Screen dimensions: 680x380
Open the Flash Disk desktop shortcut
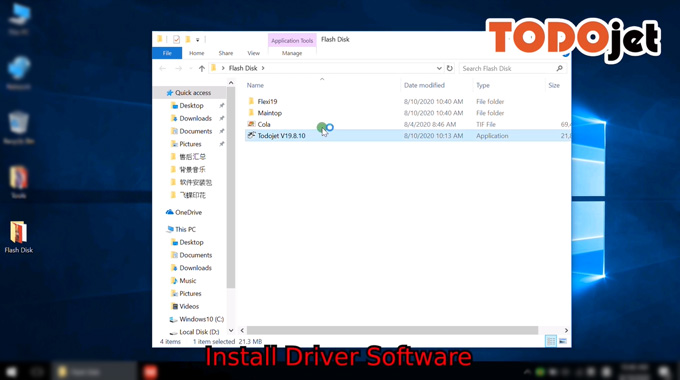point(19,236)
